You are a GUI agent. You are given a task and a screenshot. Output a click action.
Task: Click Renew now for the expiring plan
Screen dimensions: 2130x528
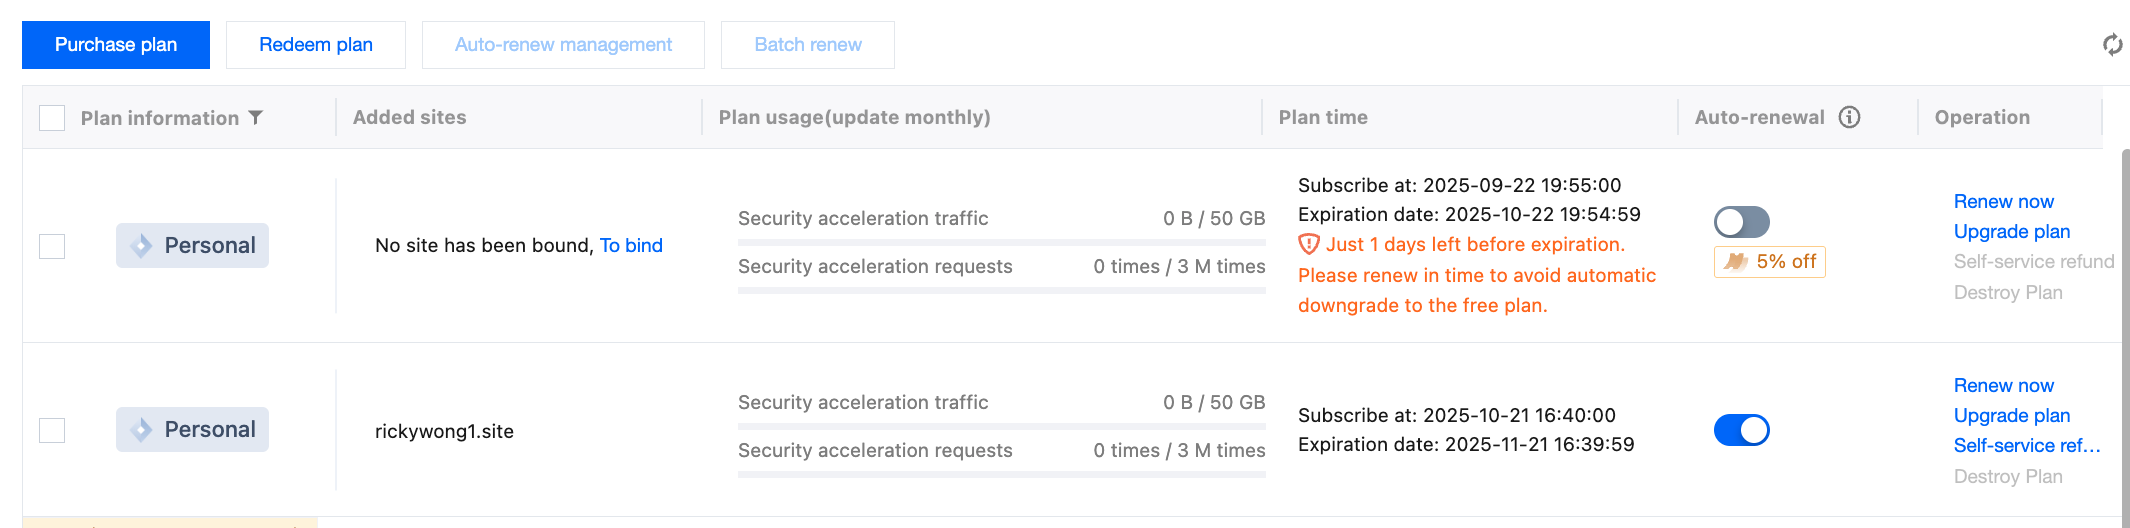pos(2003,202)
